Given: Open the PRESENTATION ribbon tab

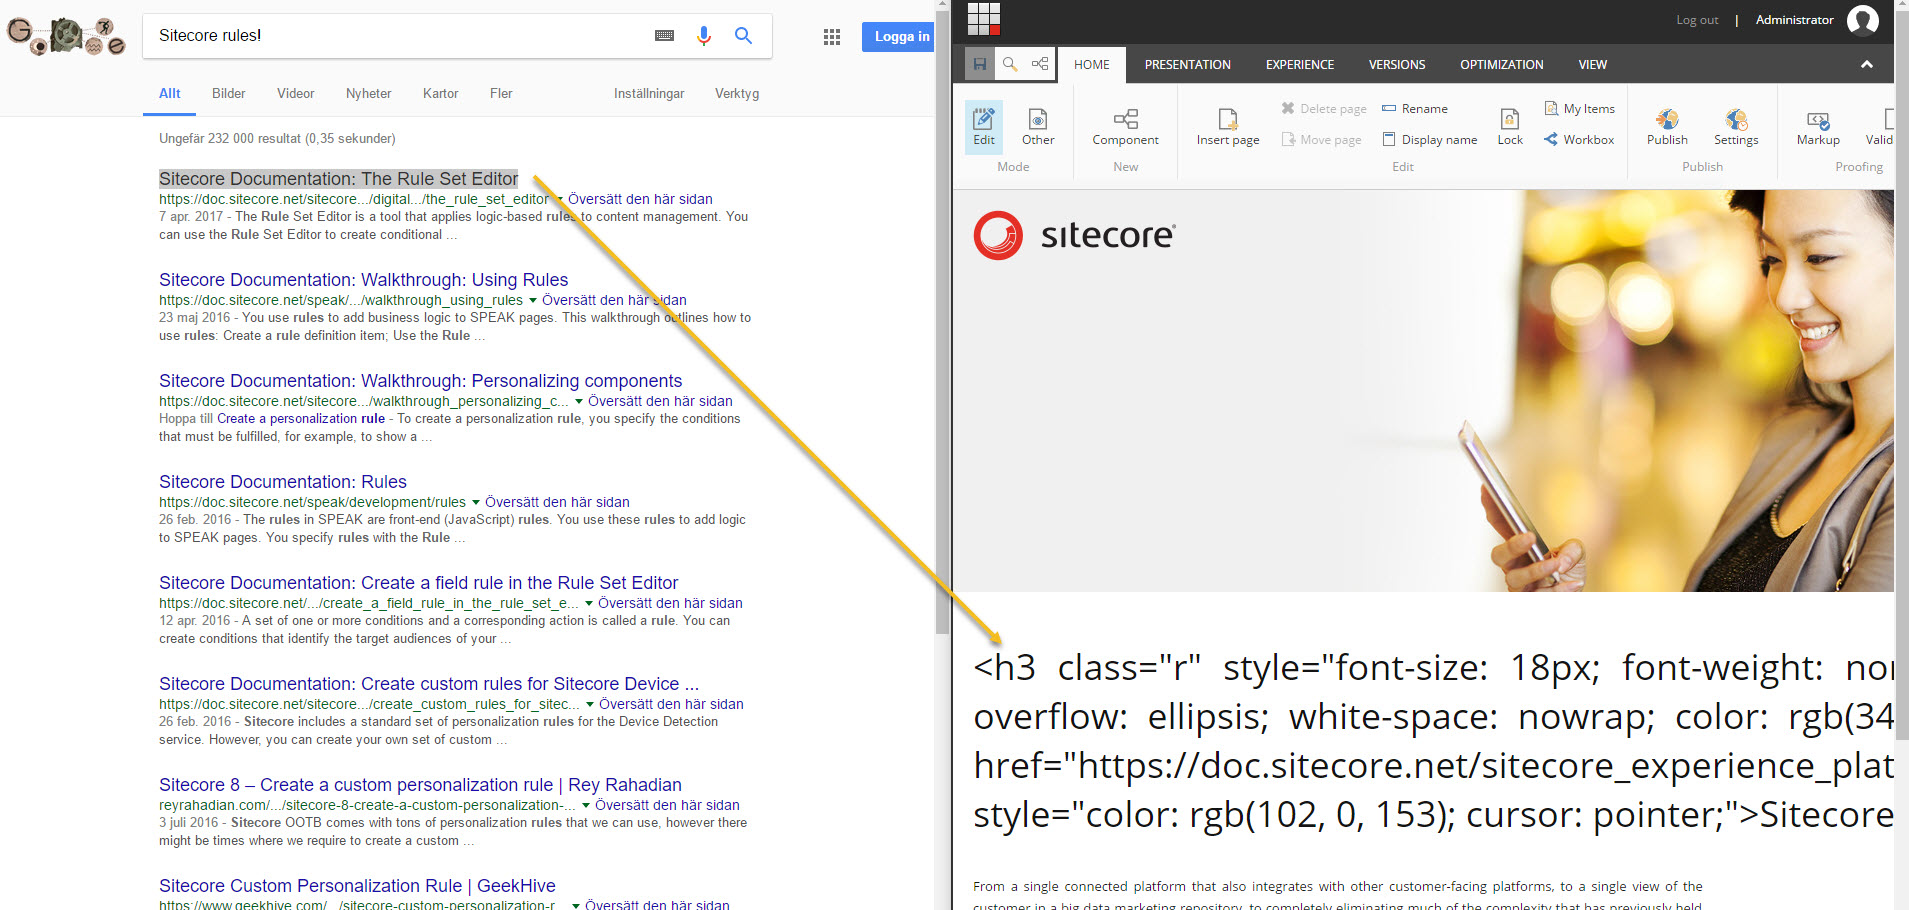Looking at the screenshot, I should [1188, 64].
